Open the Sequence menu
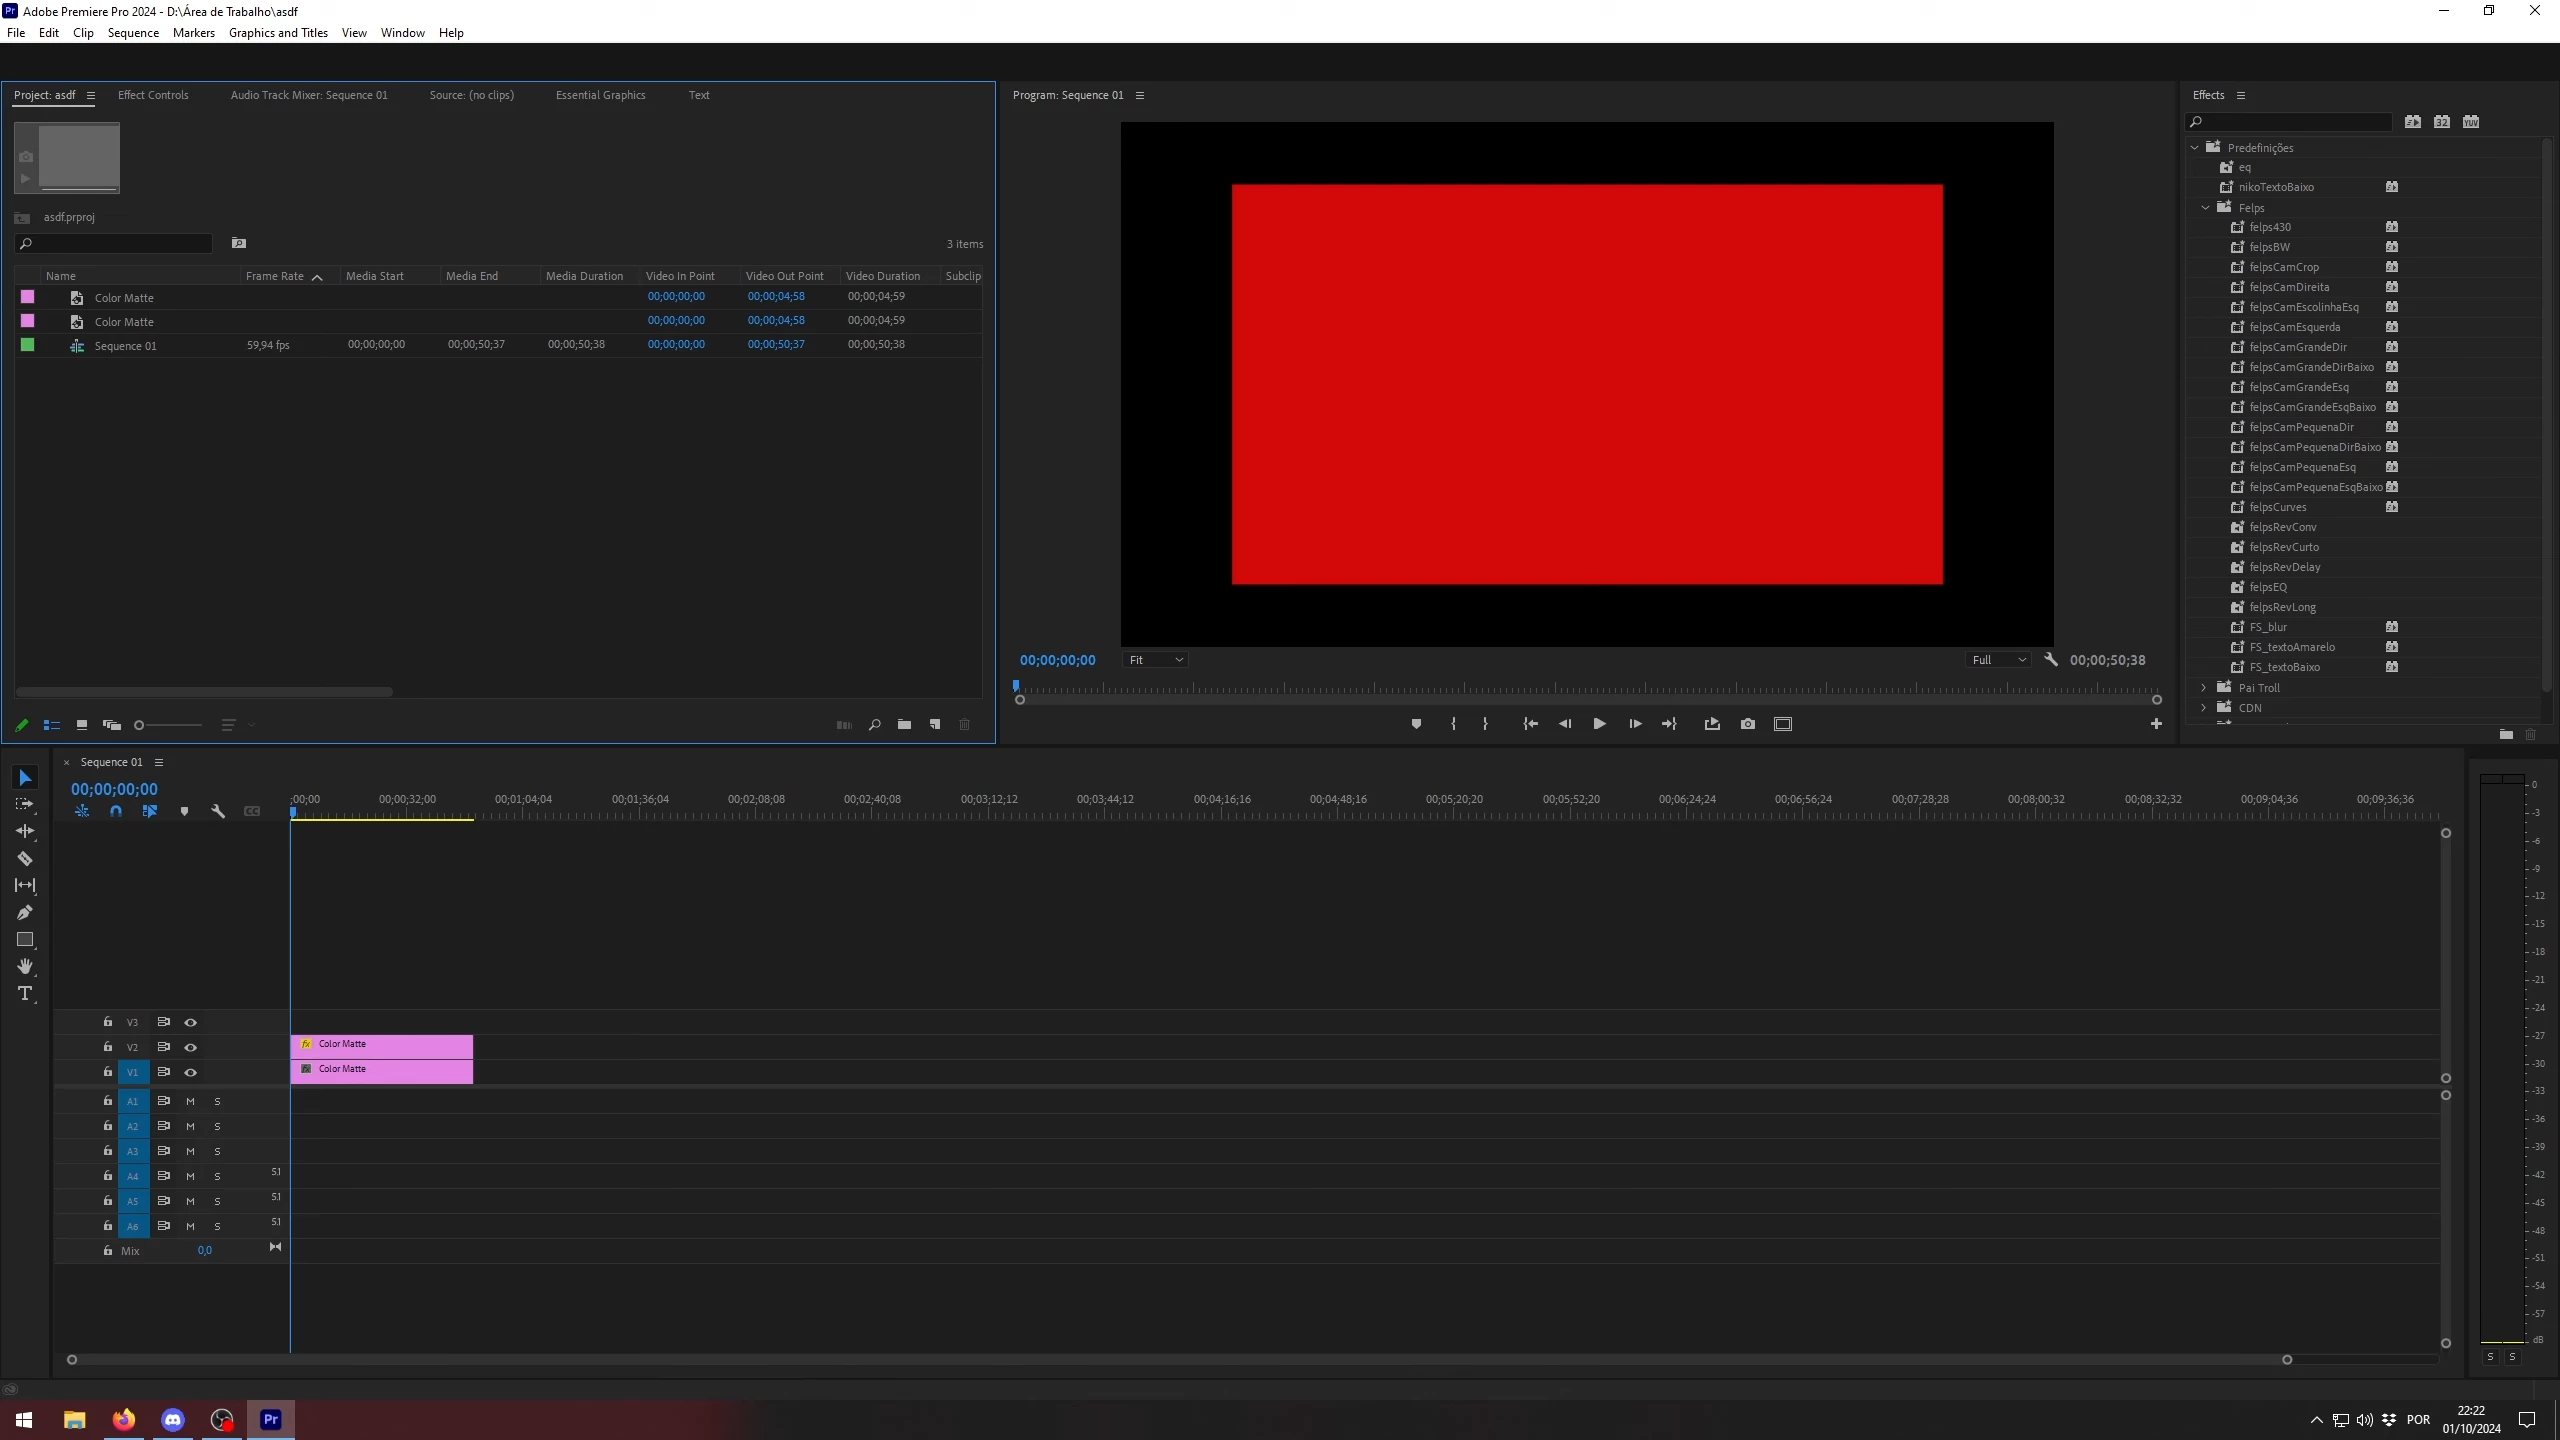 [133, 33]
